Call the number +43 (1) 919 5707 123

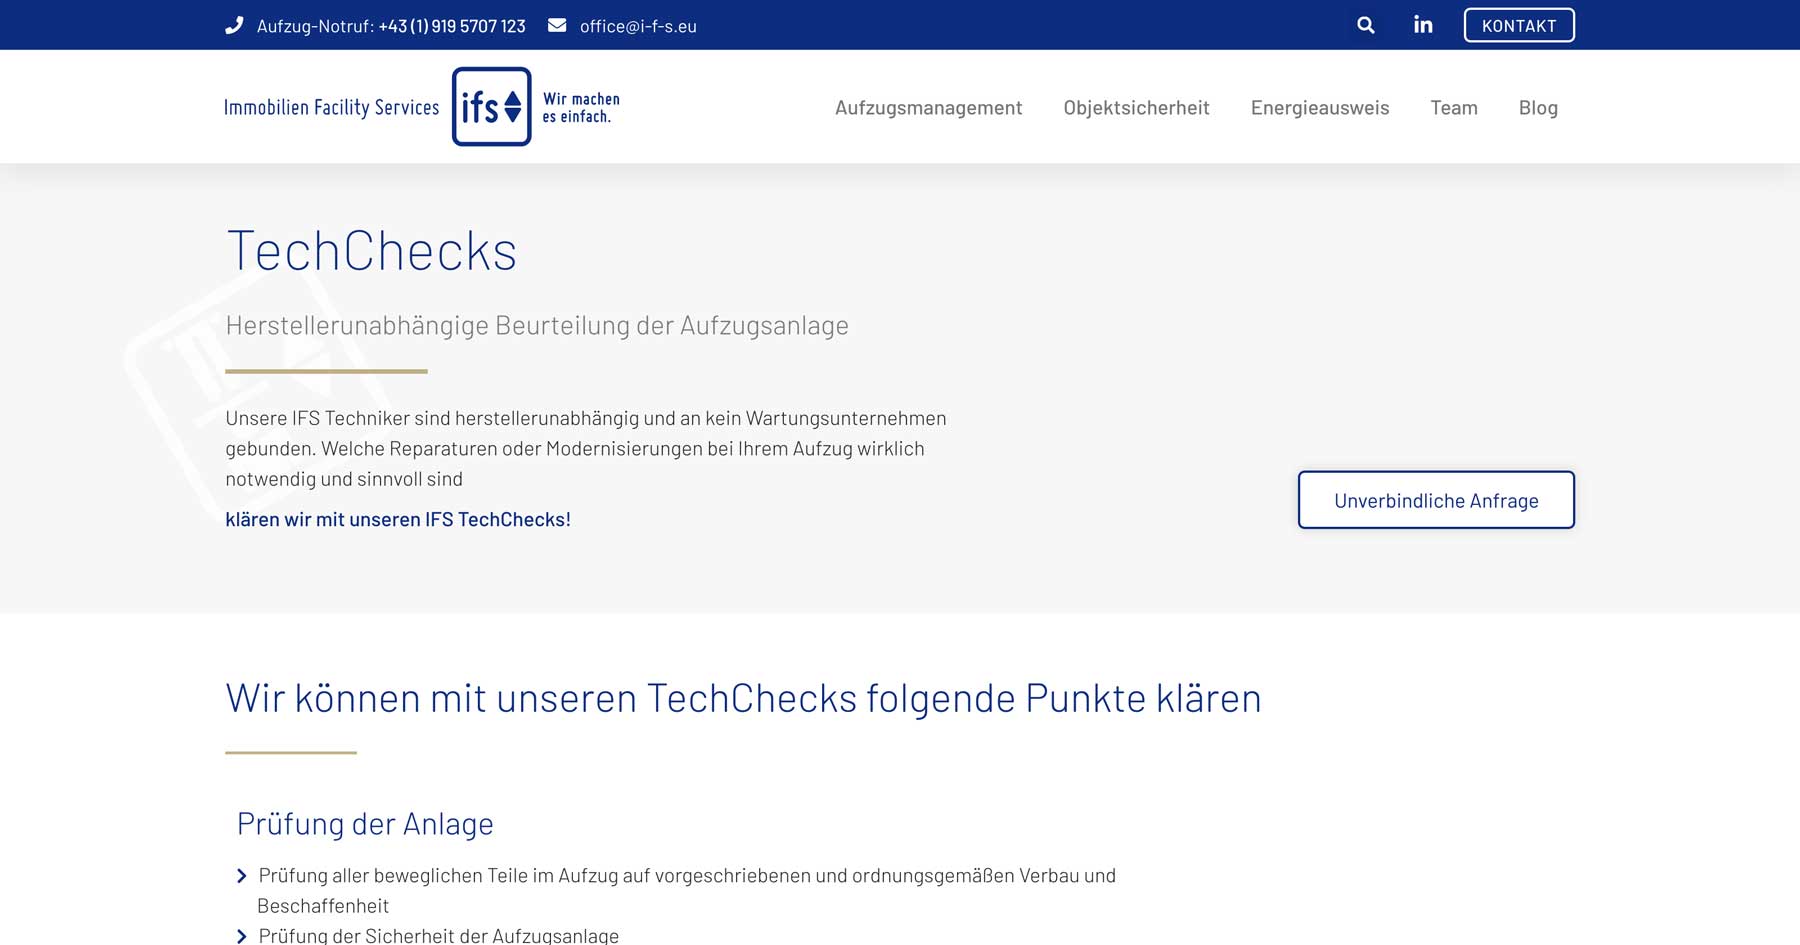[x=451, y=25]
